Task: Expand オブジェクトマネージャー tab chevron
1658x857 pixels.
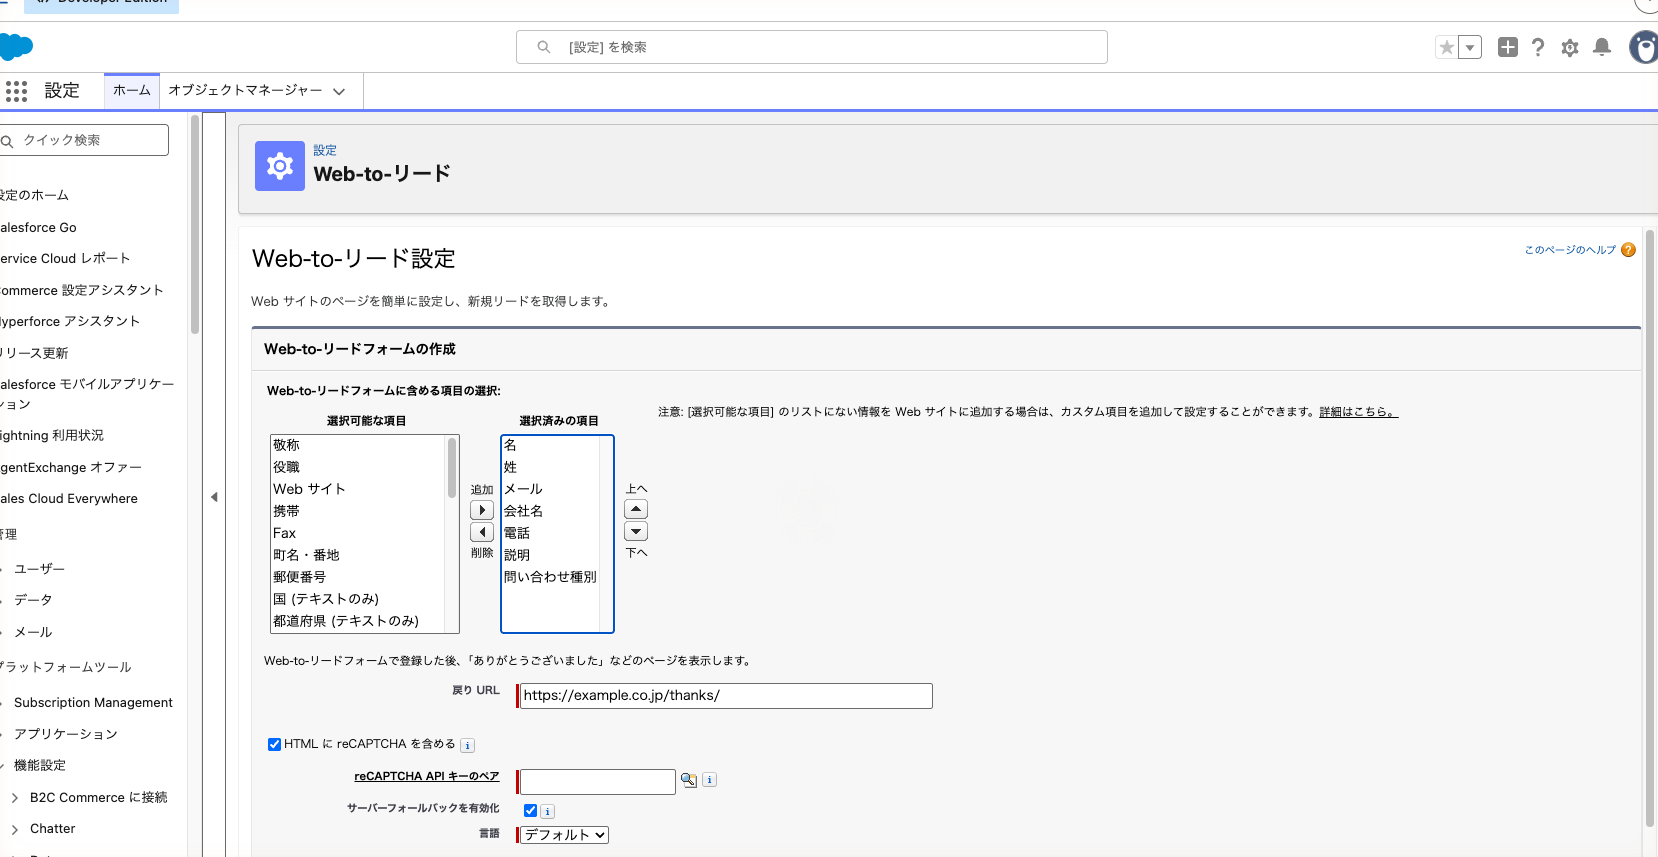Action: tap(339, 91)
